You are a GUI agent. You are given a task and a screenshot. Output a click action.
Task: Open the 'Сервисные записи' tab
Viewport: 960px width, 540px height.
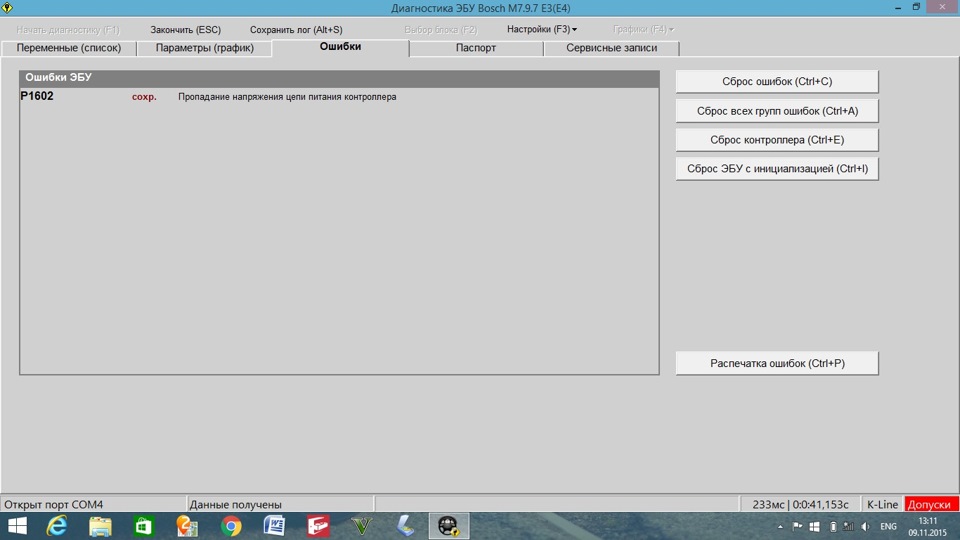point(612,48)
